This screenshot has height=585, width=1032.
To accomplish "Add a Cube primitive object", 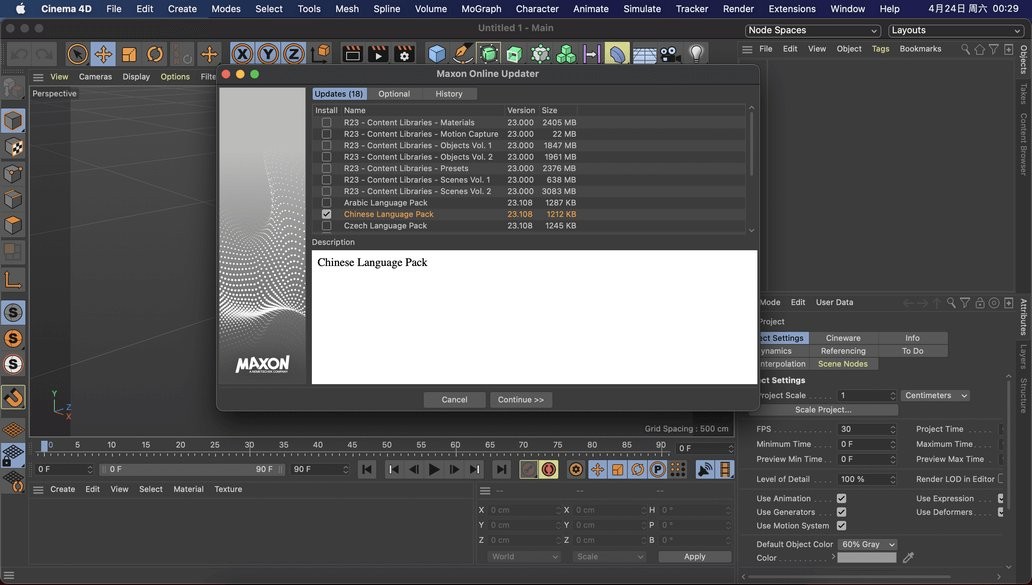I will tap(436, 54).
